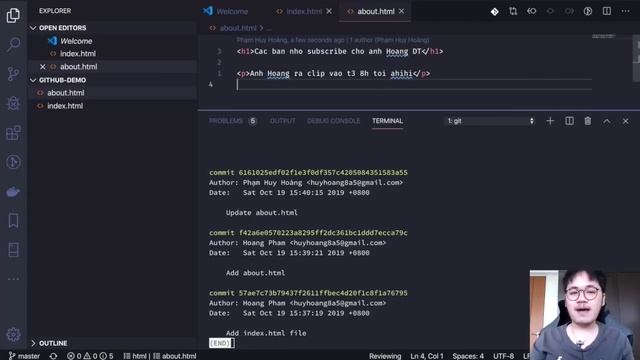Click the compare changes icon in editor toolbar
The width and height of the screenshot is (640, 360).
(x=513, y=11)
